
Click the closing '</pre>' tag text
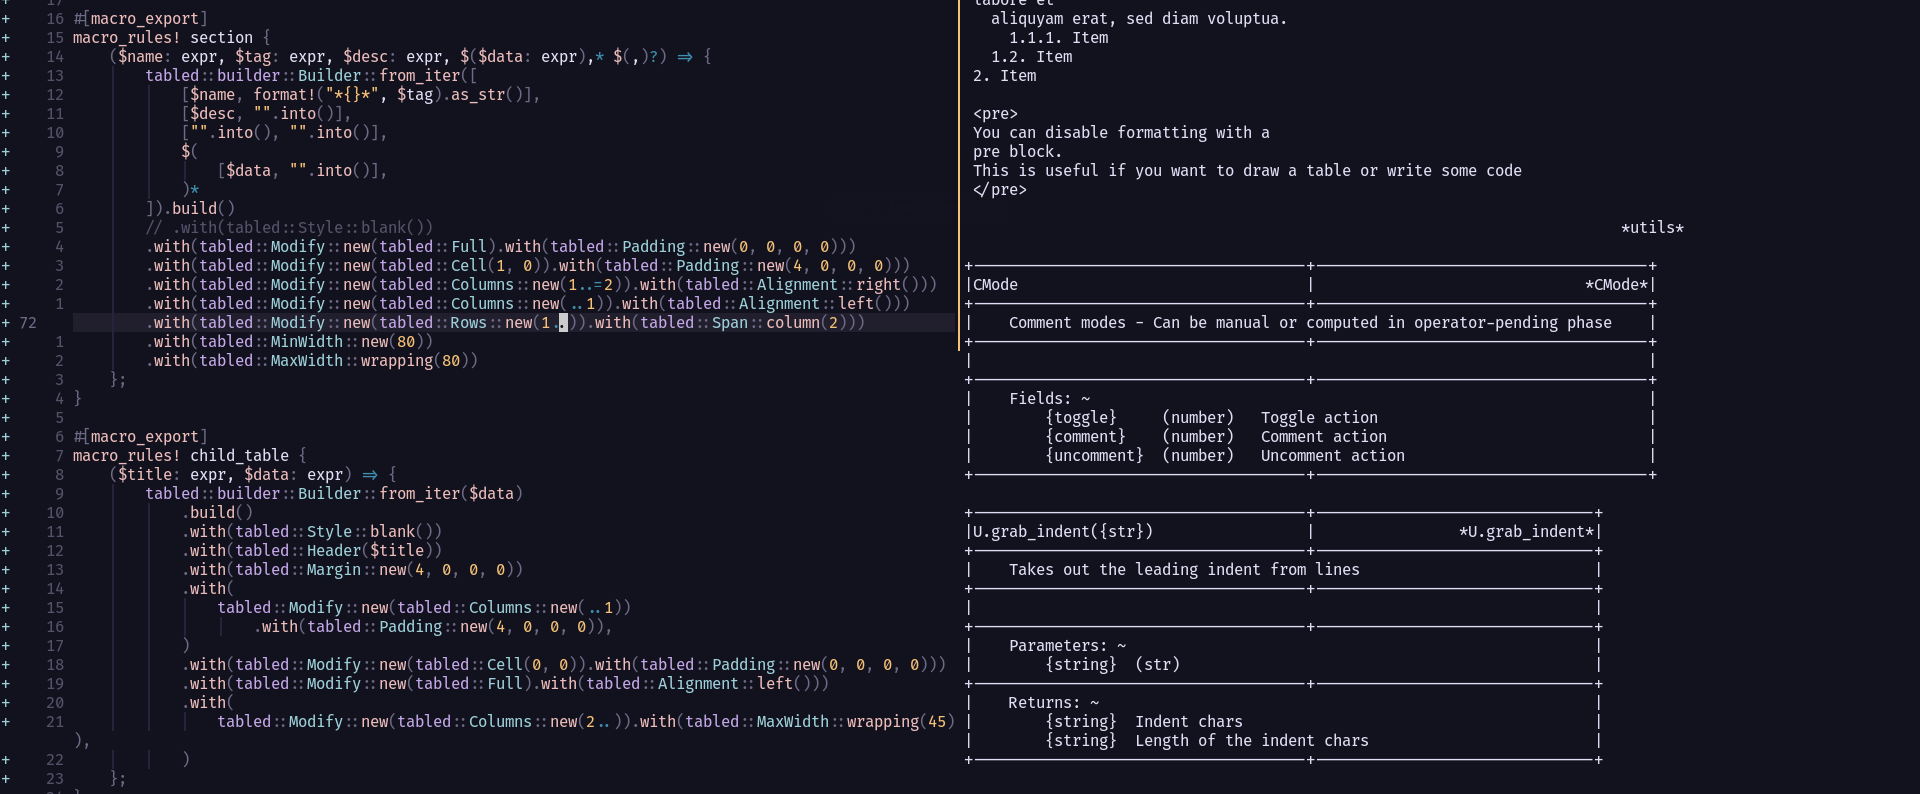tap(1000, 190)
